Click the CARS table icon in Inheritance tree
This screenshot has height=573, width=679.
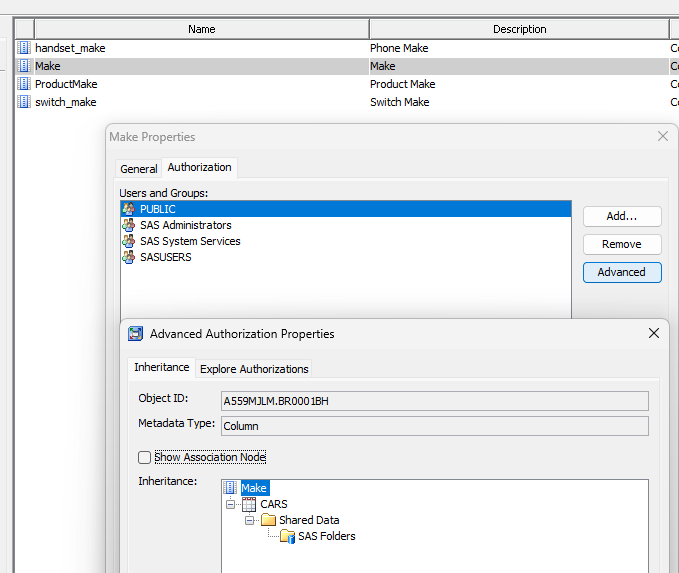click(x=249, y=504)
